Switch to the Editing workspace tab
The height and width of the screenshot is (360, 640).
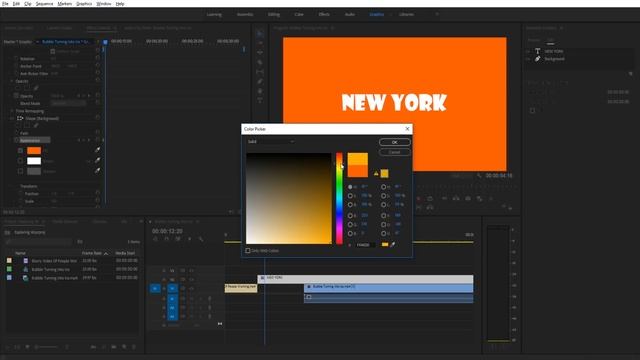pos(274,14)
